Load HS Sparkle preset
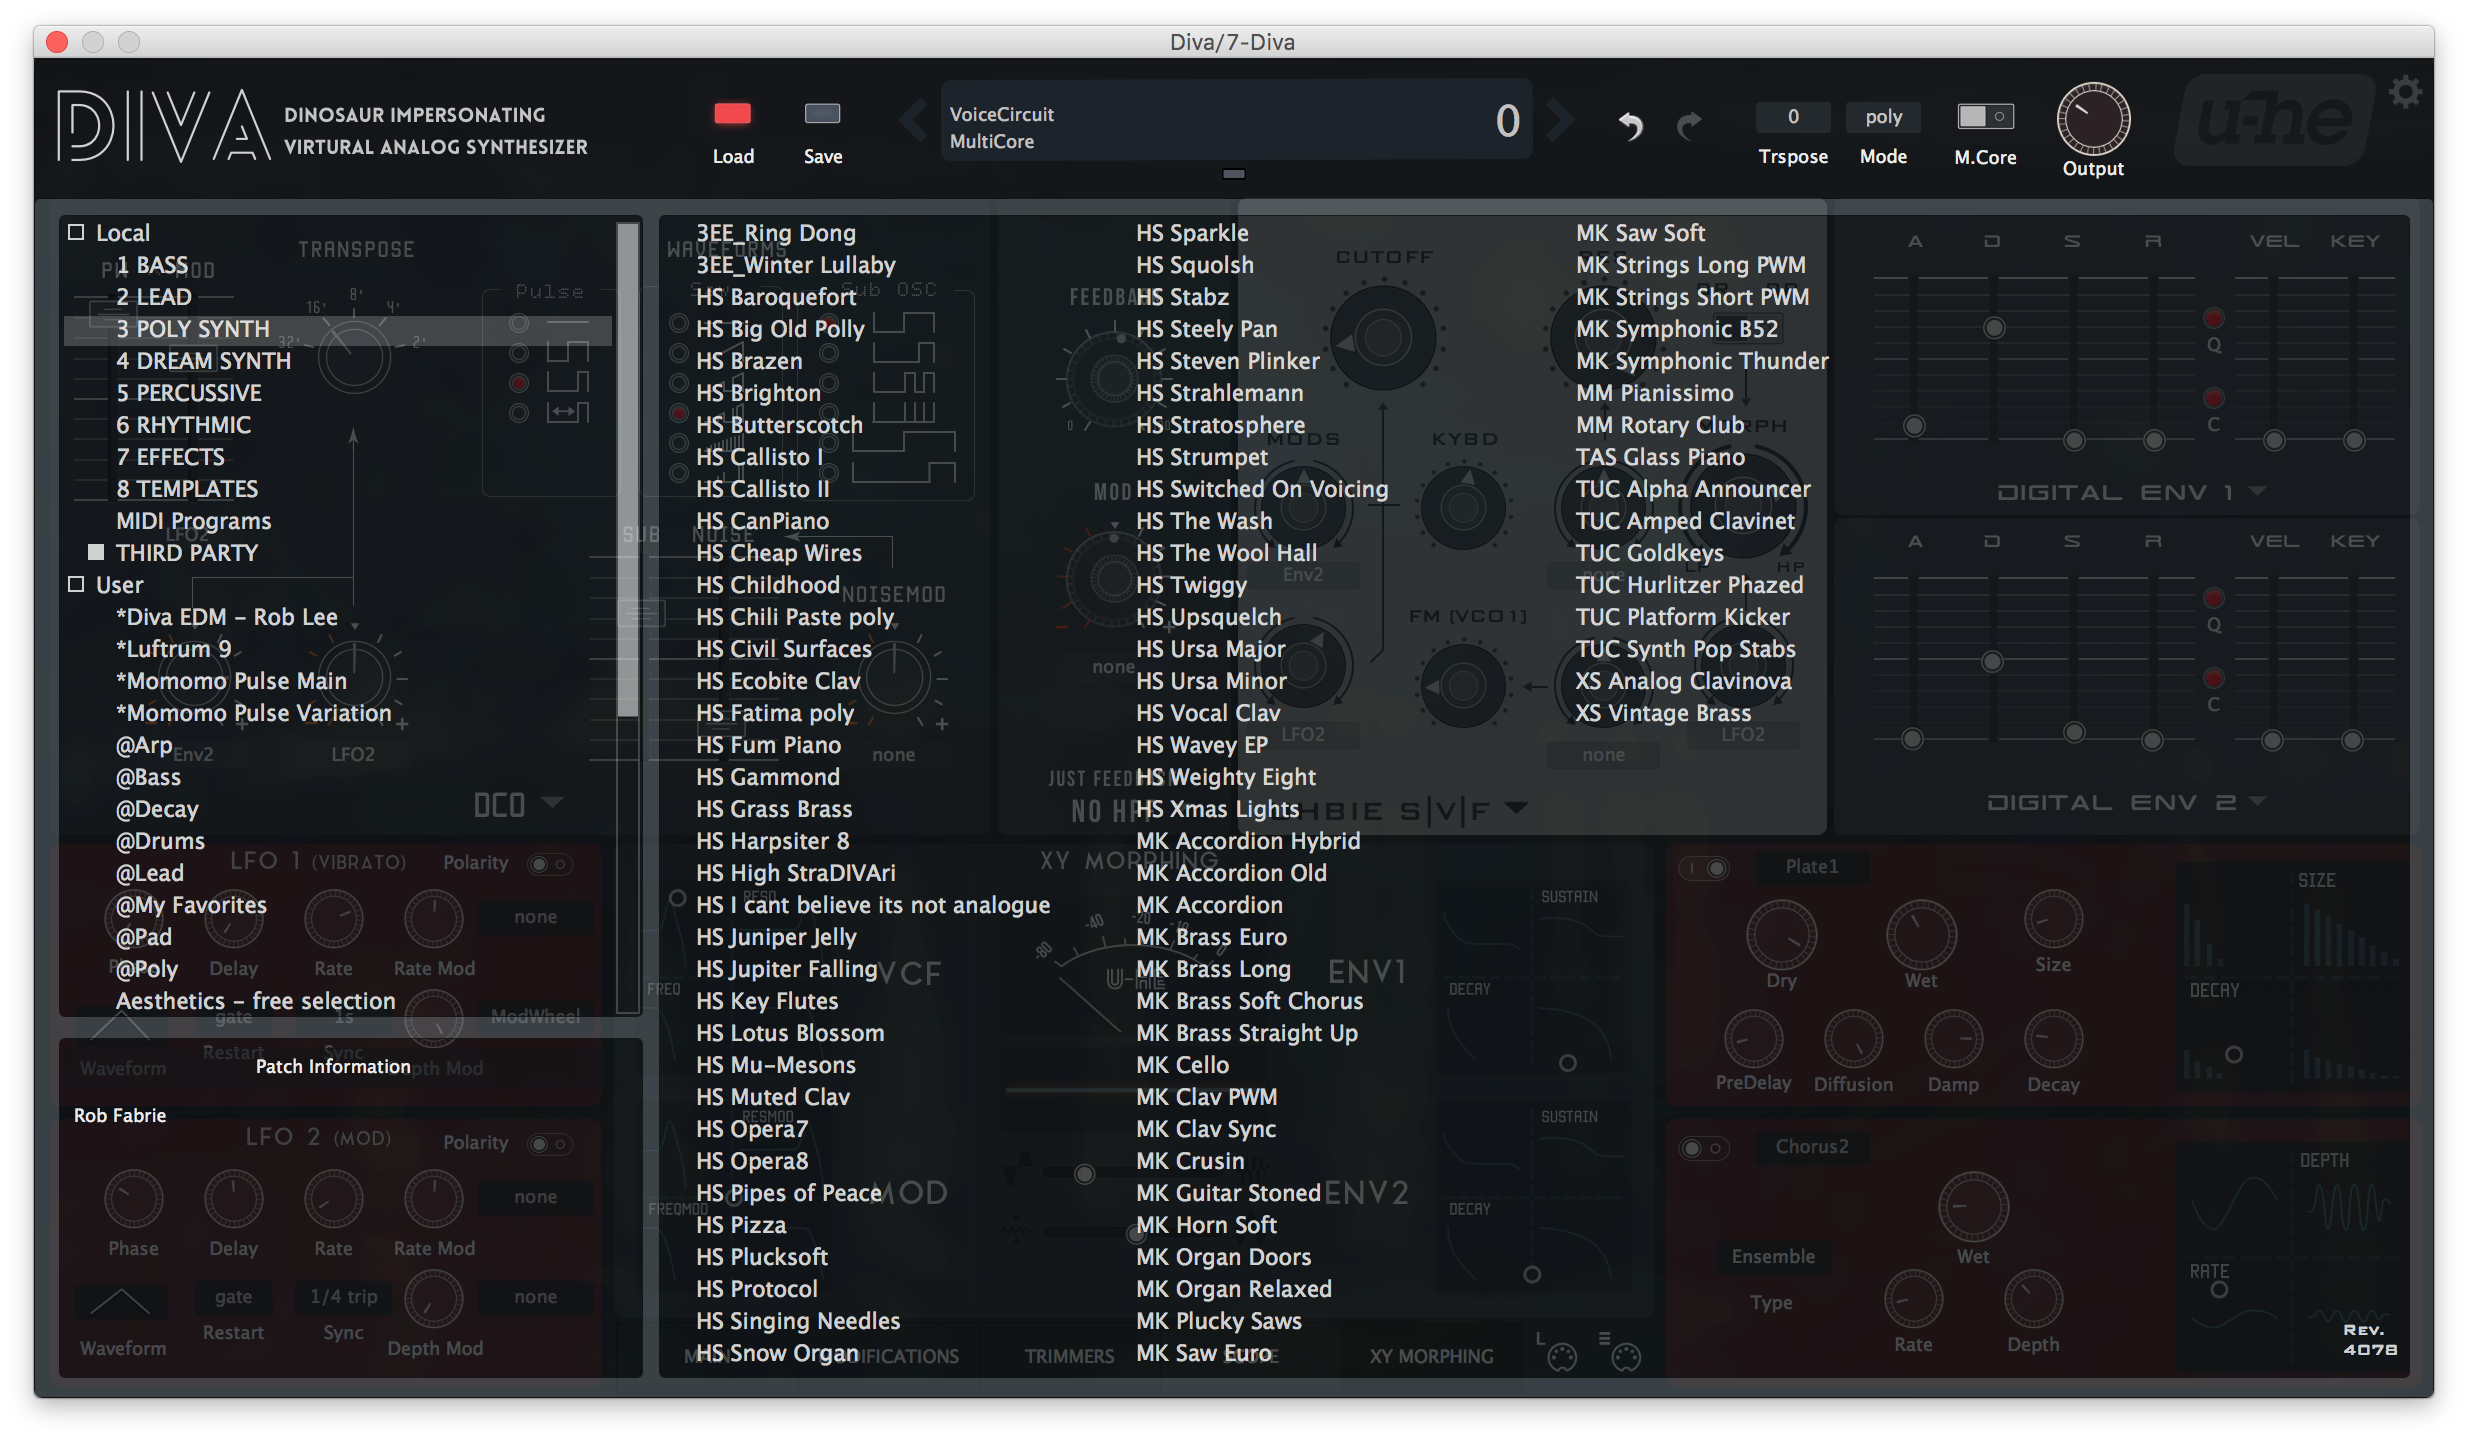The height and width of the screenshot is (1440, 2468). coord(1192,233)
